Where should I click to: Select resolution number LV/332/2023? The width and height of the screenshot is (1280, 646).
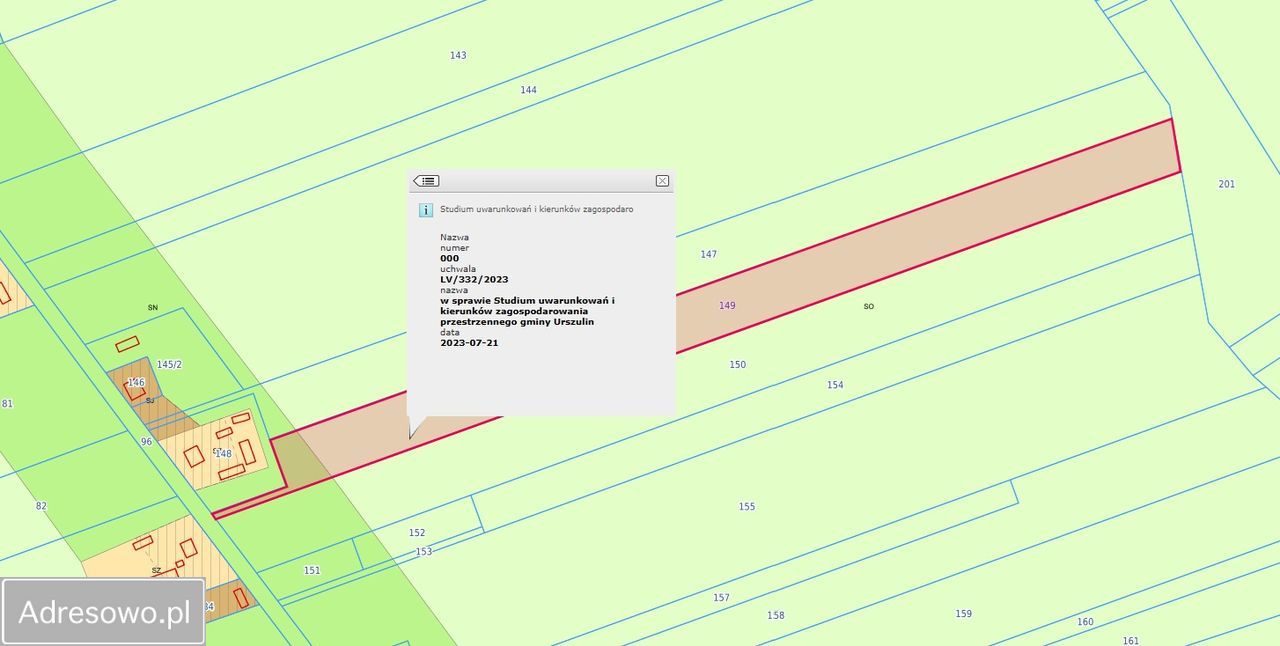pyautogui.click(x=474, y=280)
